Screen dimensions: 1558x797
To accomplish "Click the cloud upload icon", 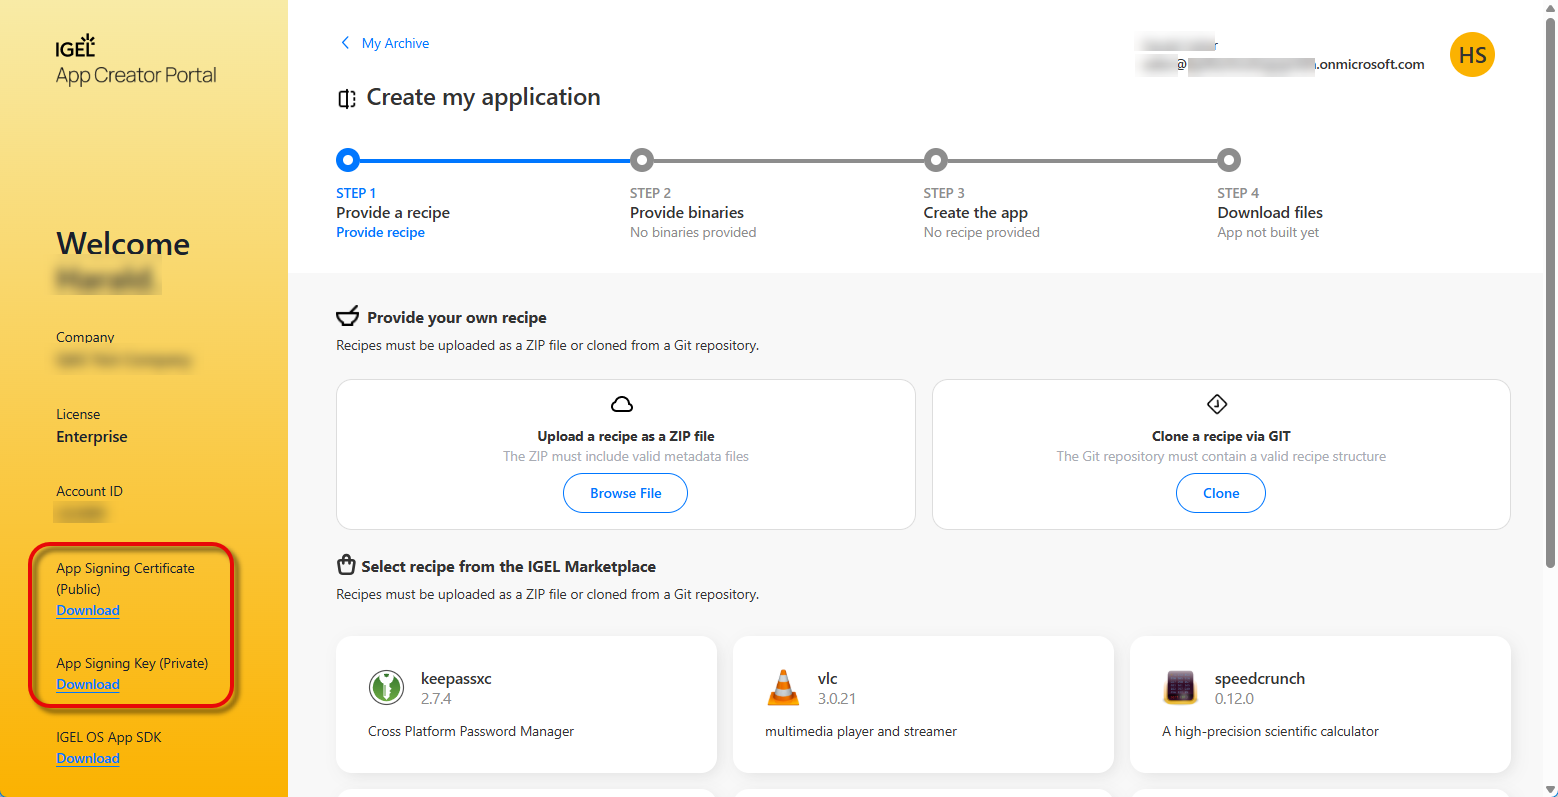I will click(622, 404).
